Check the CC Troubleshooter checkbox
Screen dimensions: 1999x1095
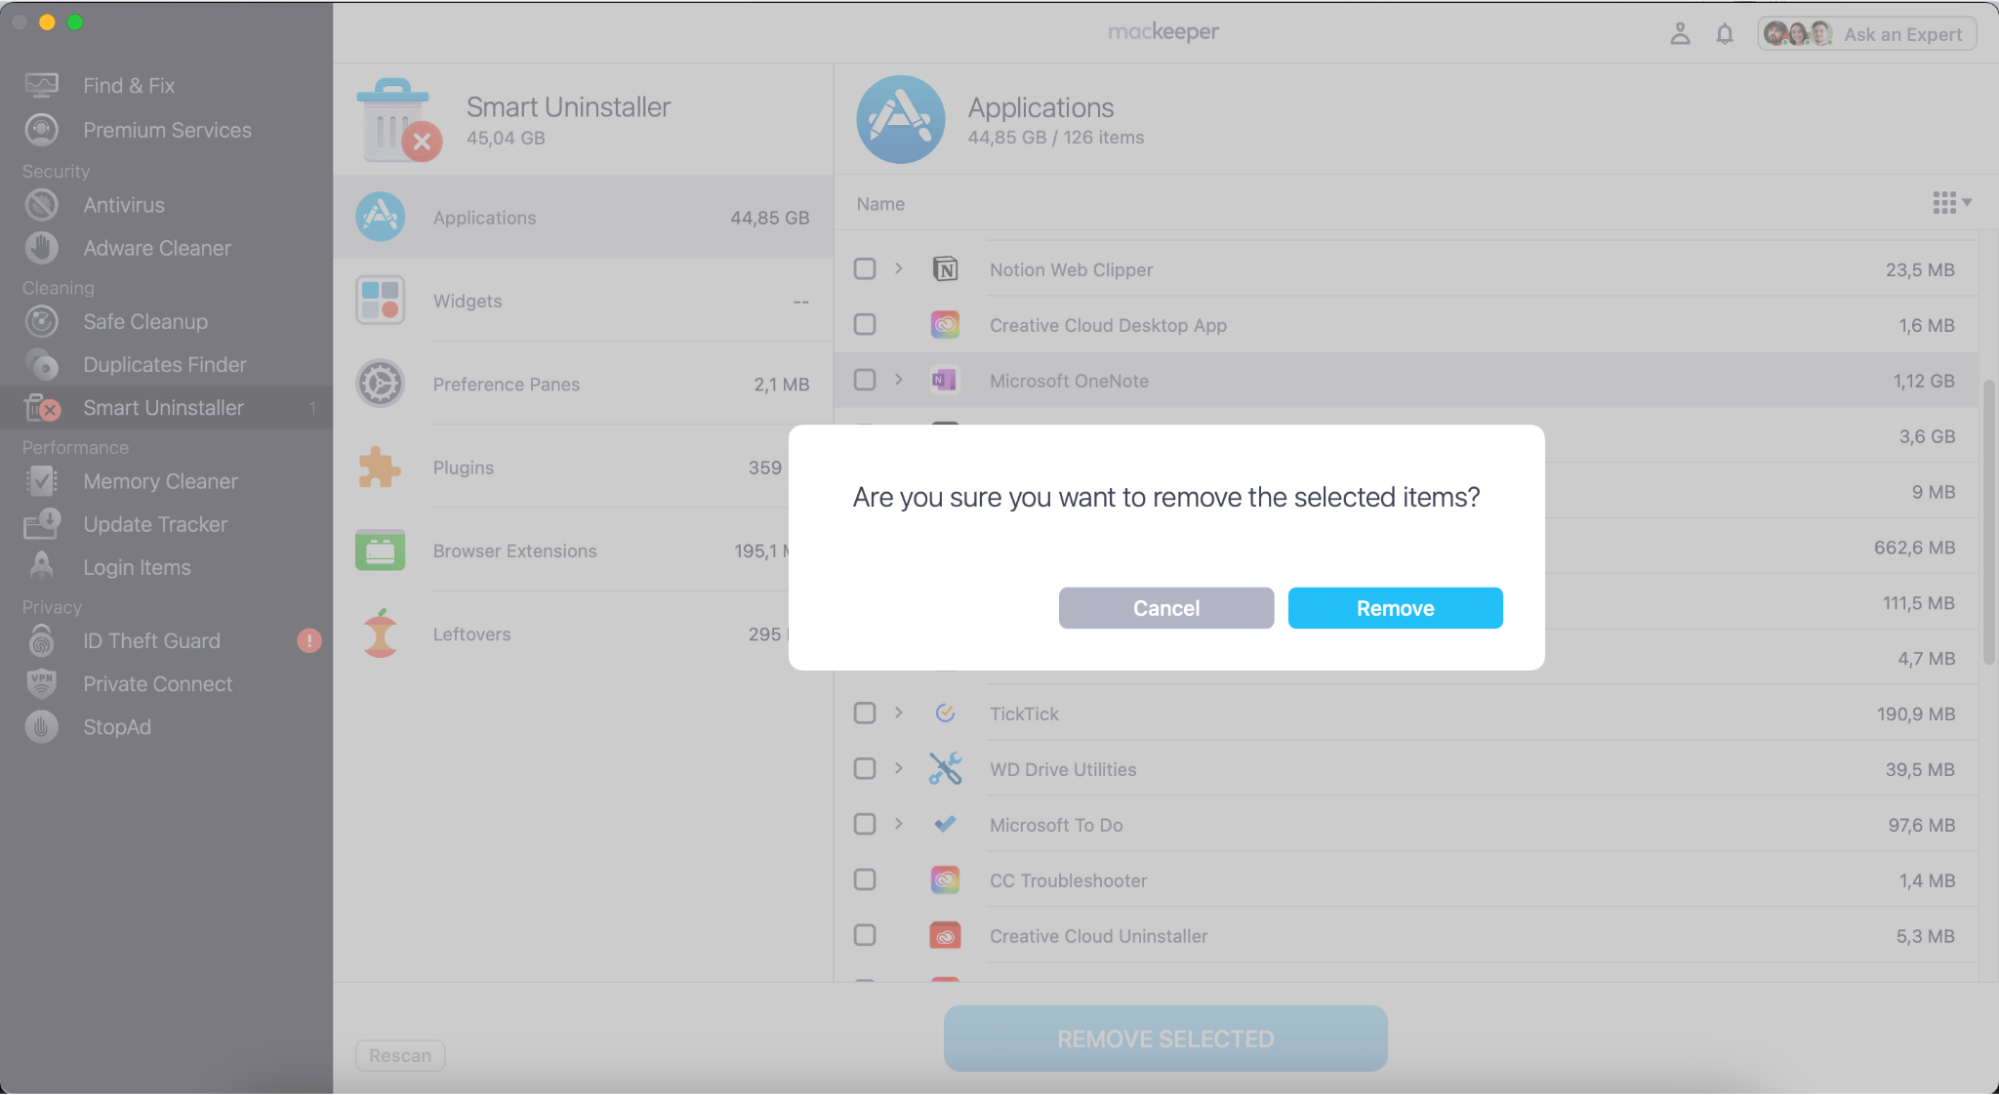click(x=865, y=880)
